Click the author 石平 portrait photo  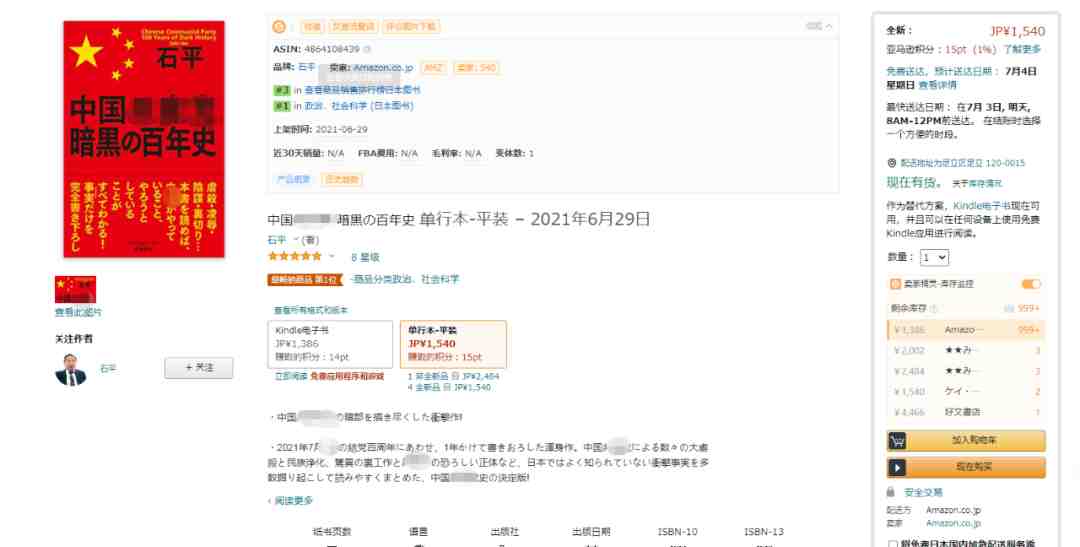point(71,369)
